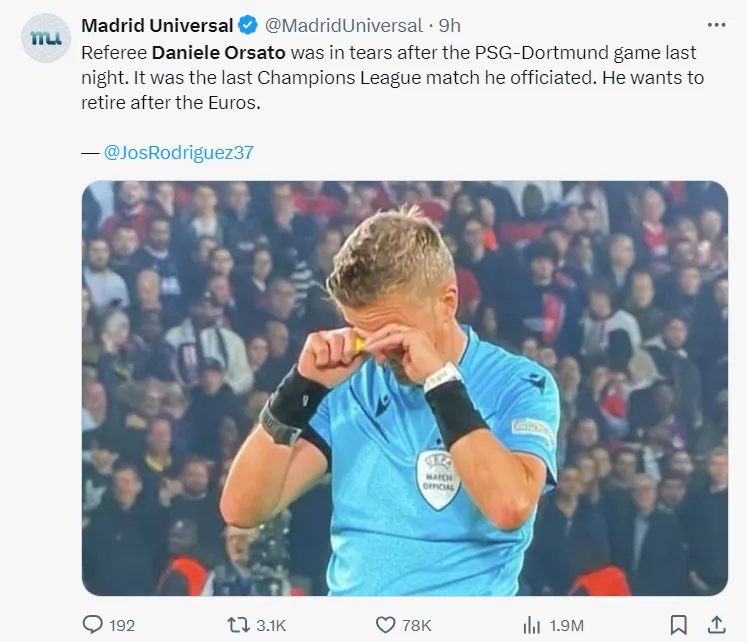Open the Madrid Universal profile avatar
Viewport: 747px width, 642px height.
click(46, 36)
